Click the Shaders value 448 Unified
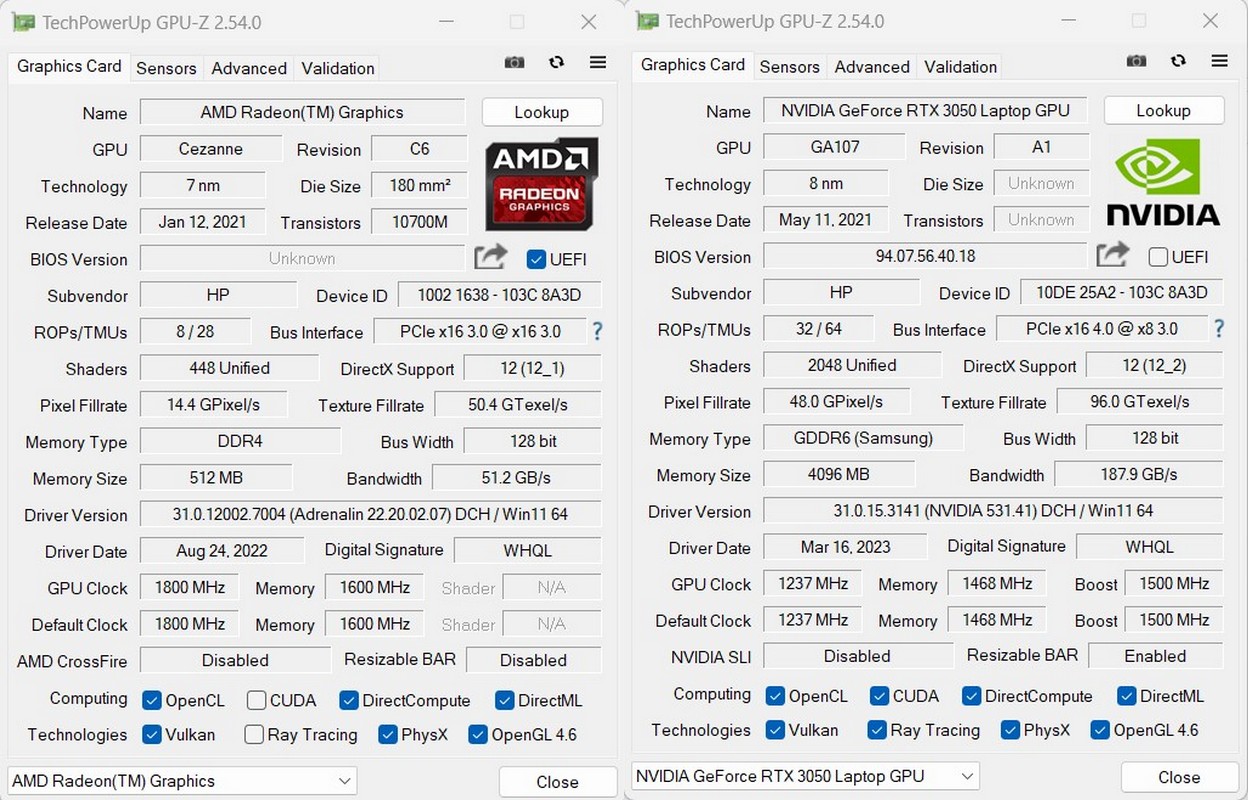 point(229,368)
